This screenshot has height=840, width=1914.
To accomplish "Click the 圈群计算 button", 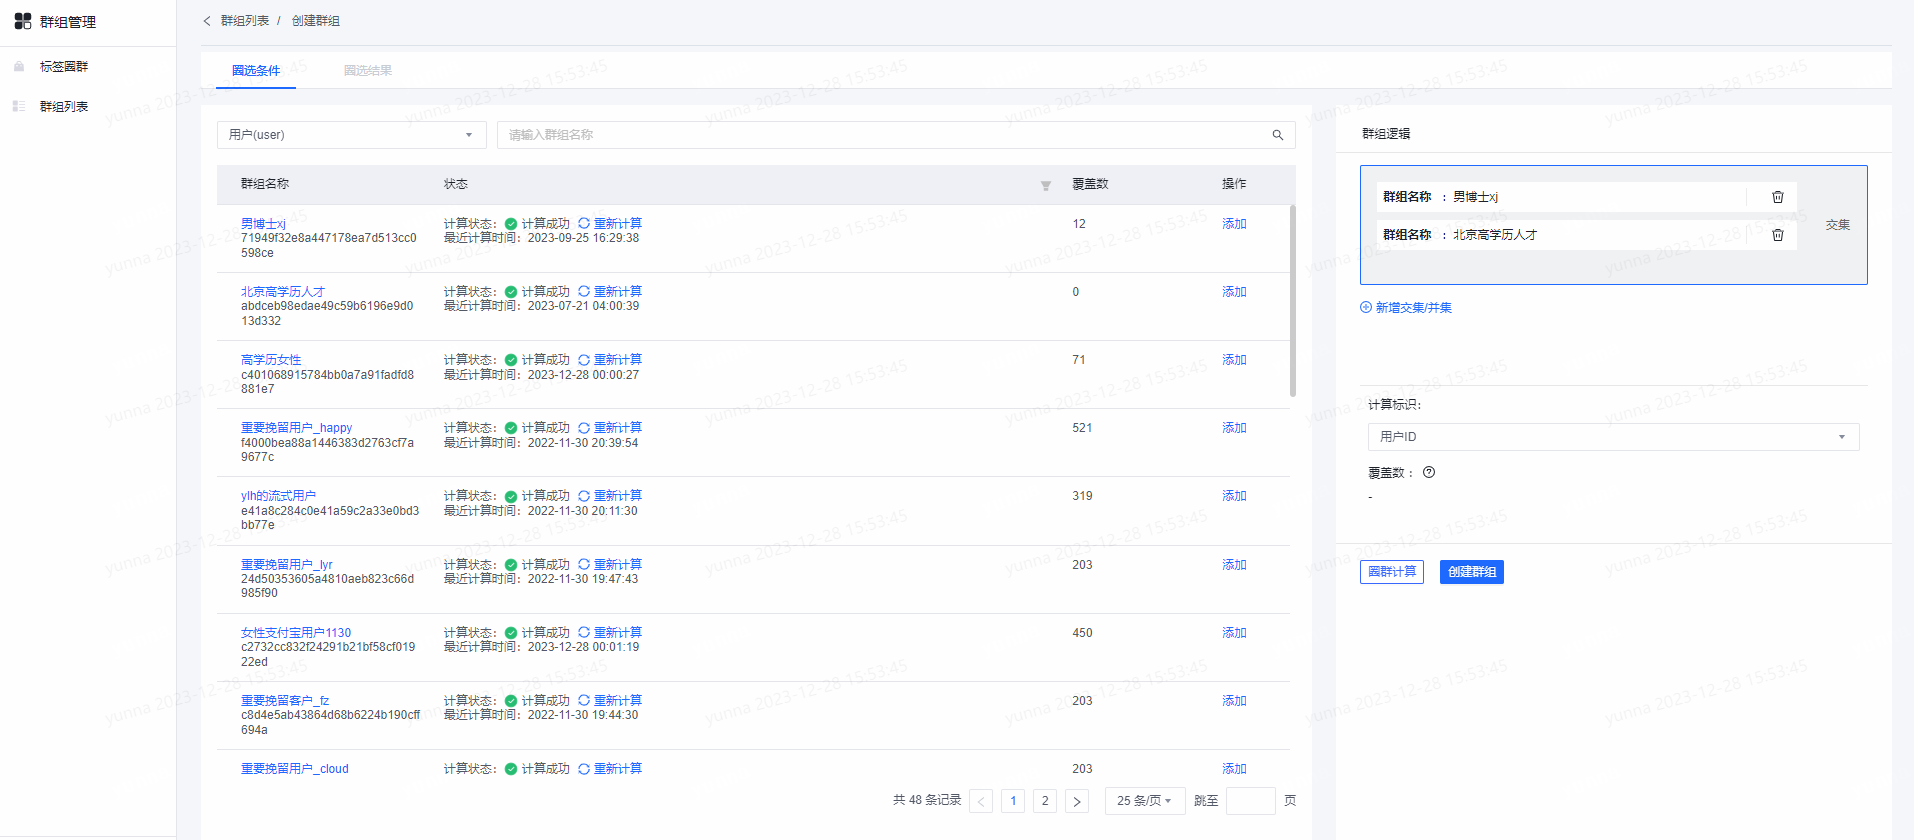I will coord(1392,572).
